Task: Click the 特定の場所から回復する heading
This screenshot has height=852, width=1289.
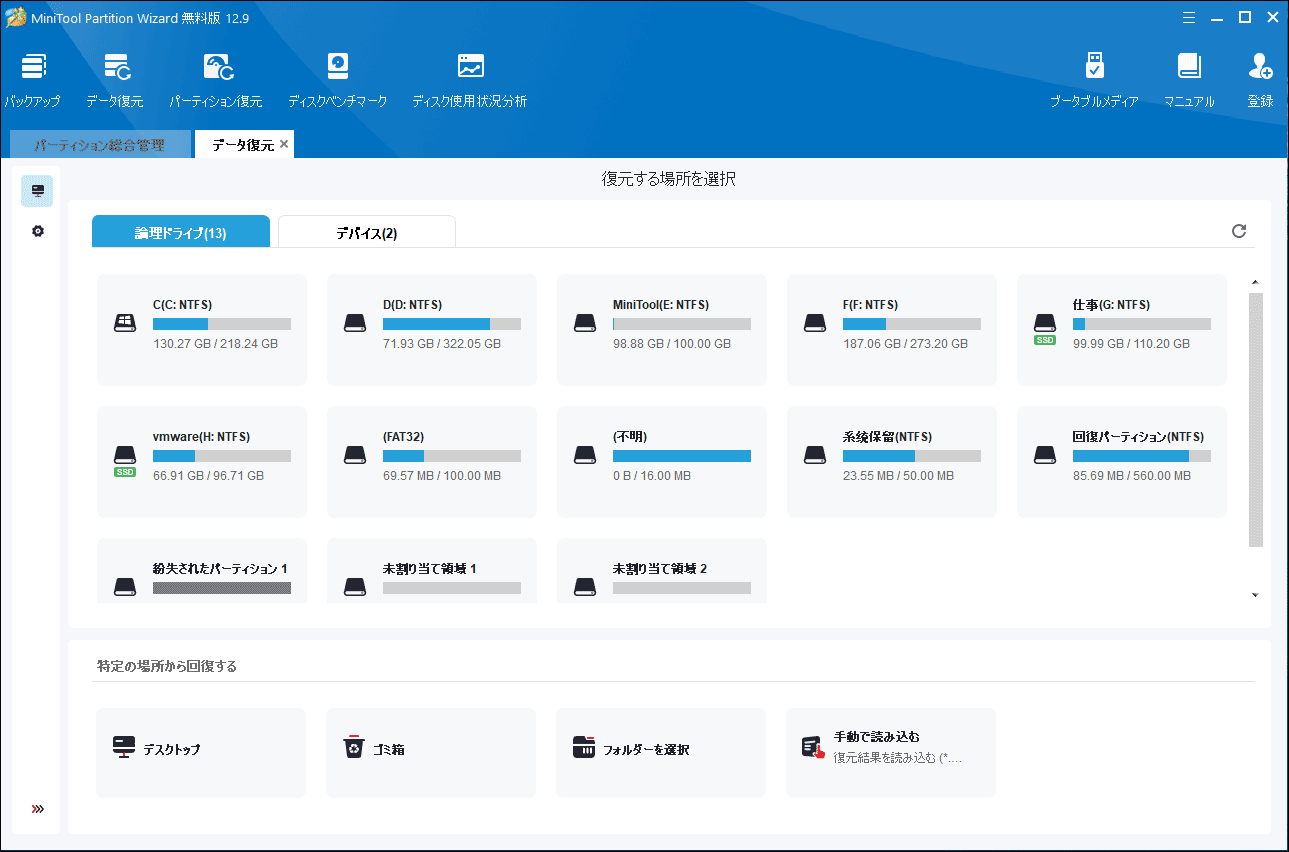Action: click(x=167, y=666)
